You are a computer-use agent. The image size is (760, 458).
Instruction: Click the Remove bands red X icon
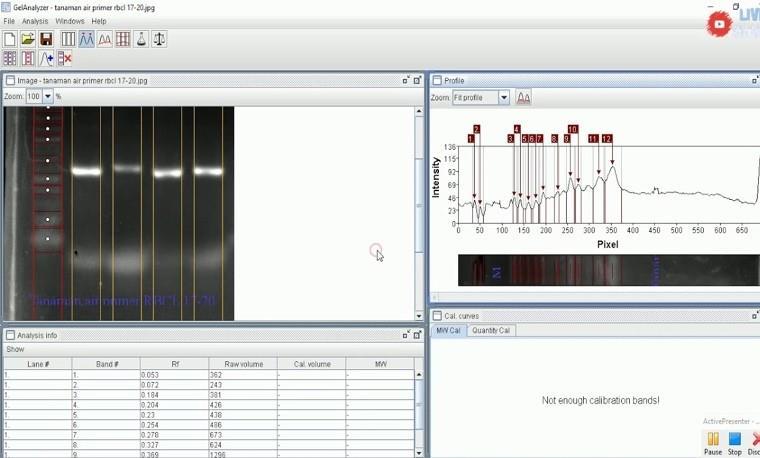pos(64,59)
